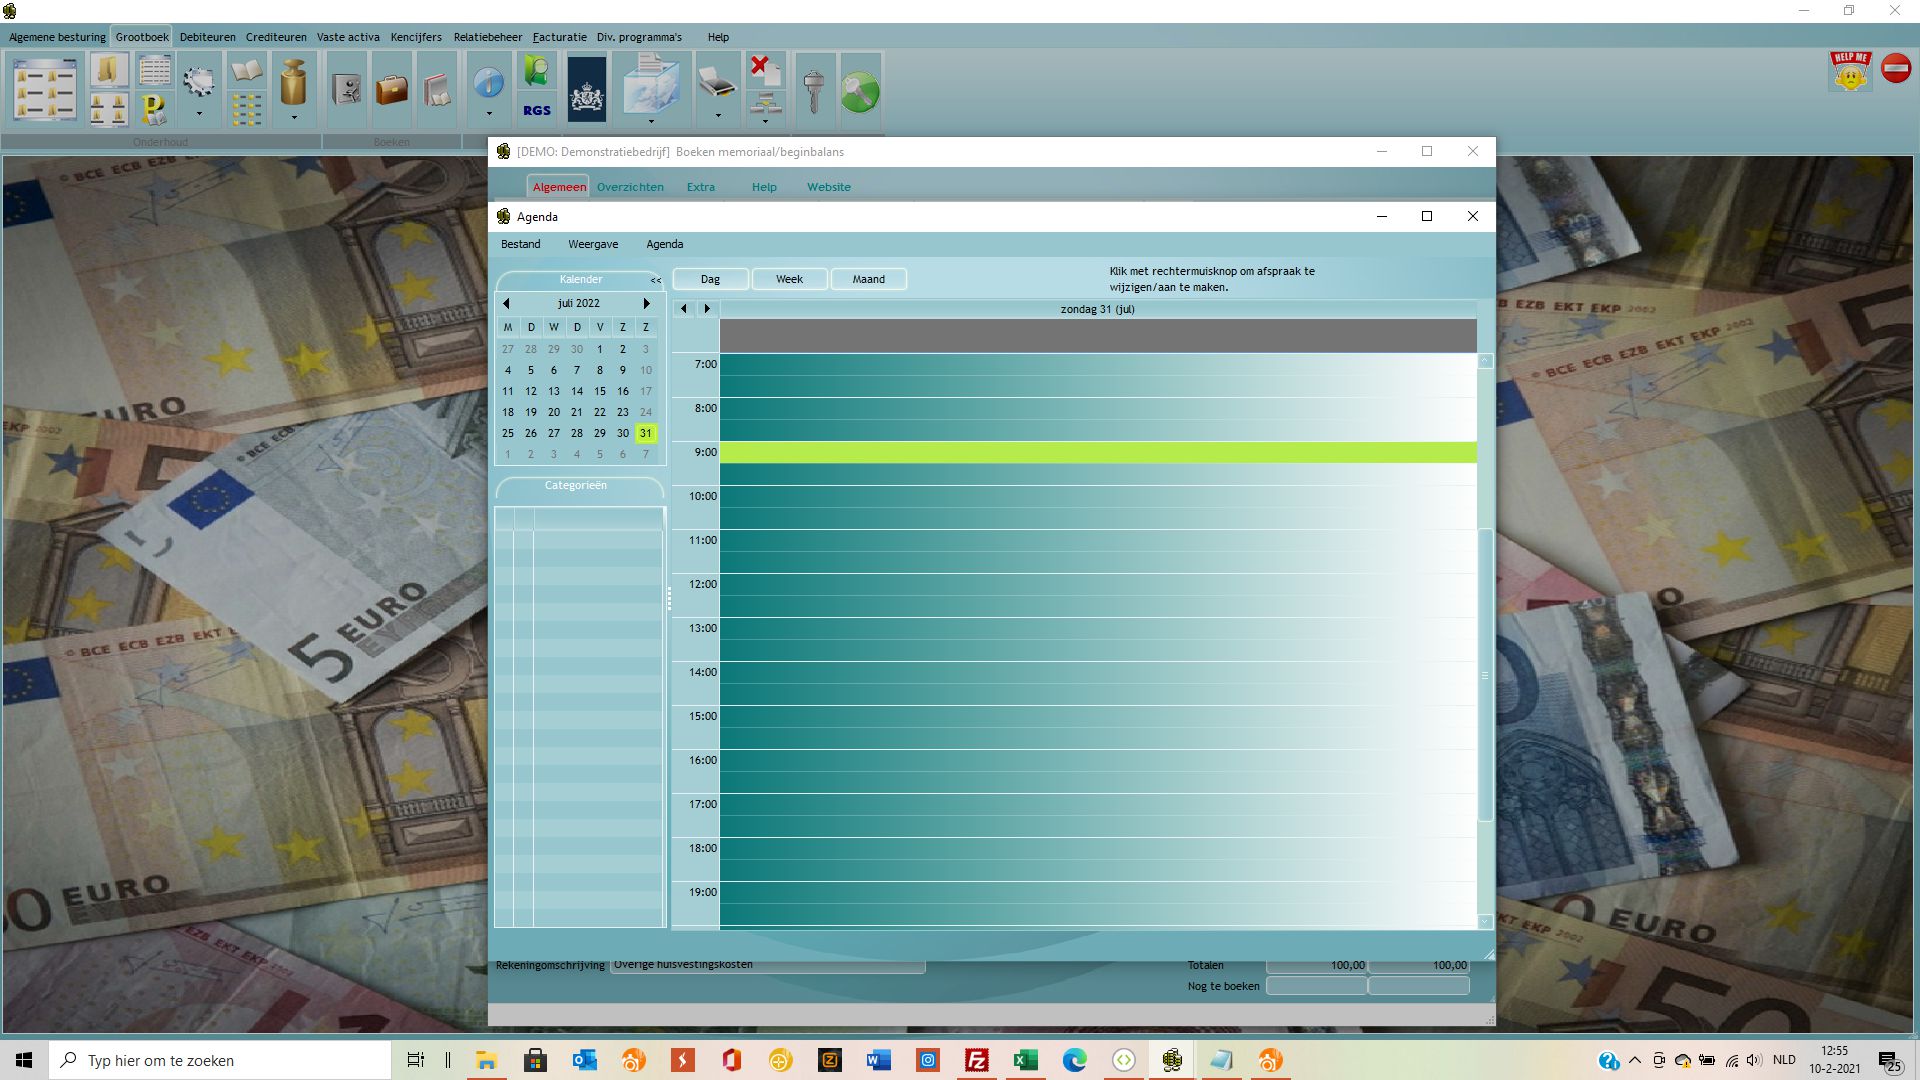The image size is (1920, 1080).
Task: Go to the next day in agenda
Action: coord(707,308)
